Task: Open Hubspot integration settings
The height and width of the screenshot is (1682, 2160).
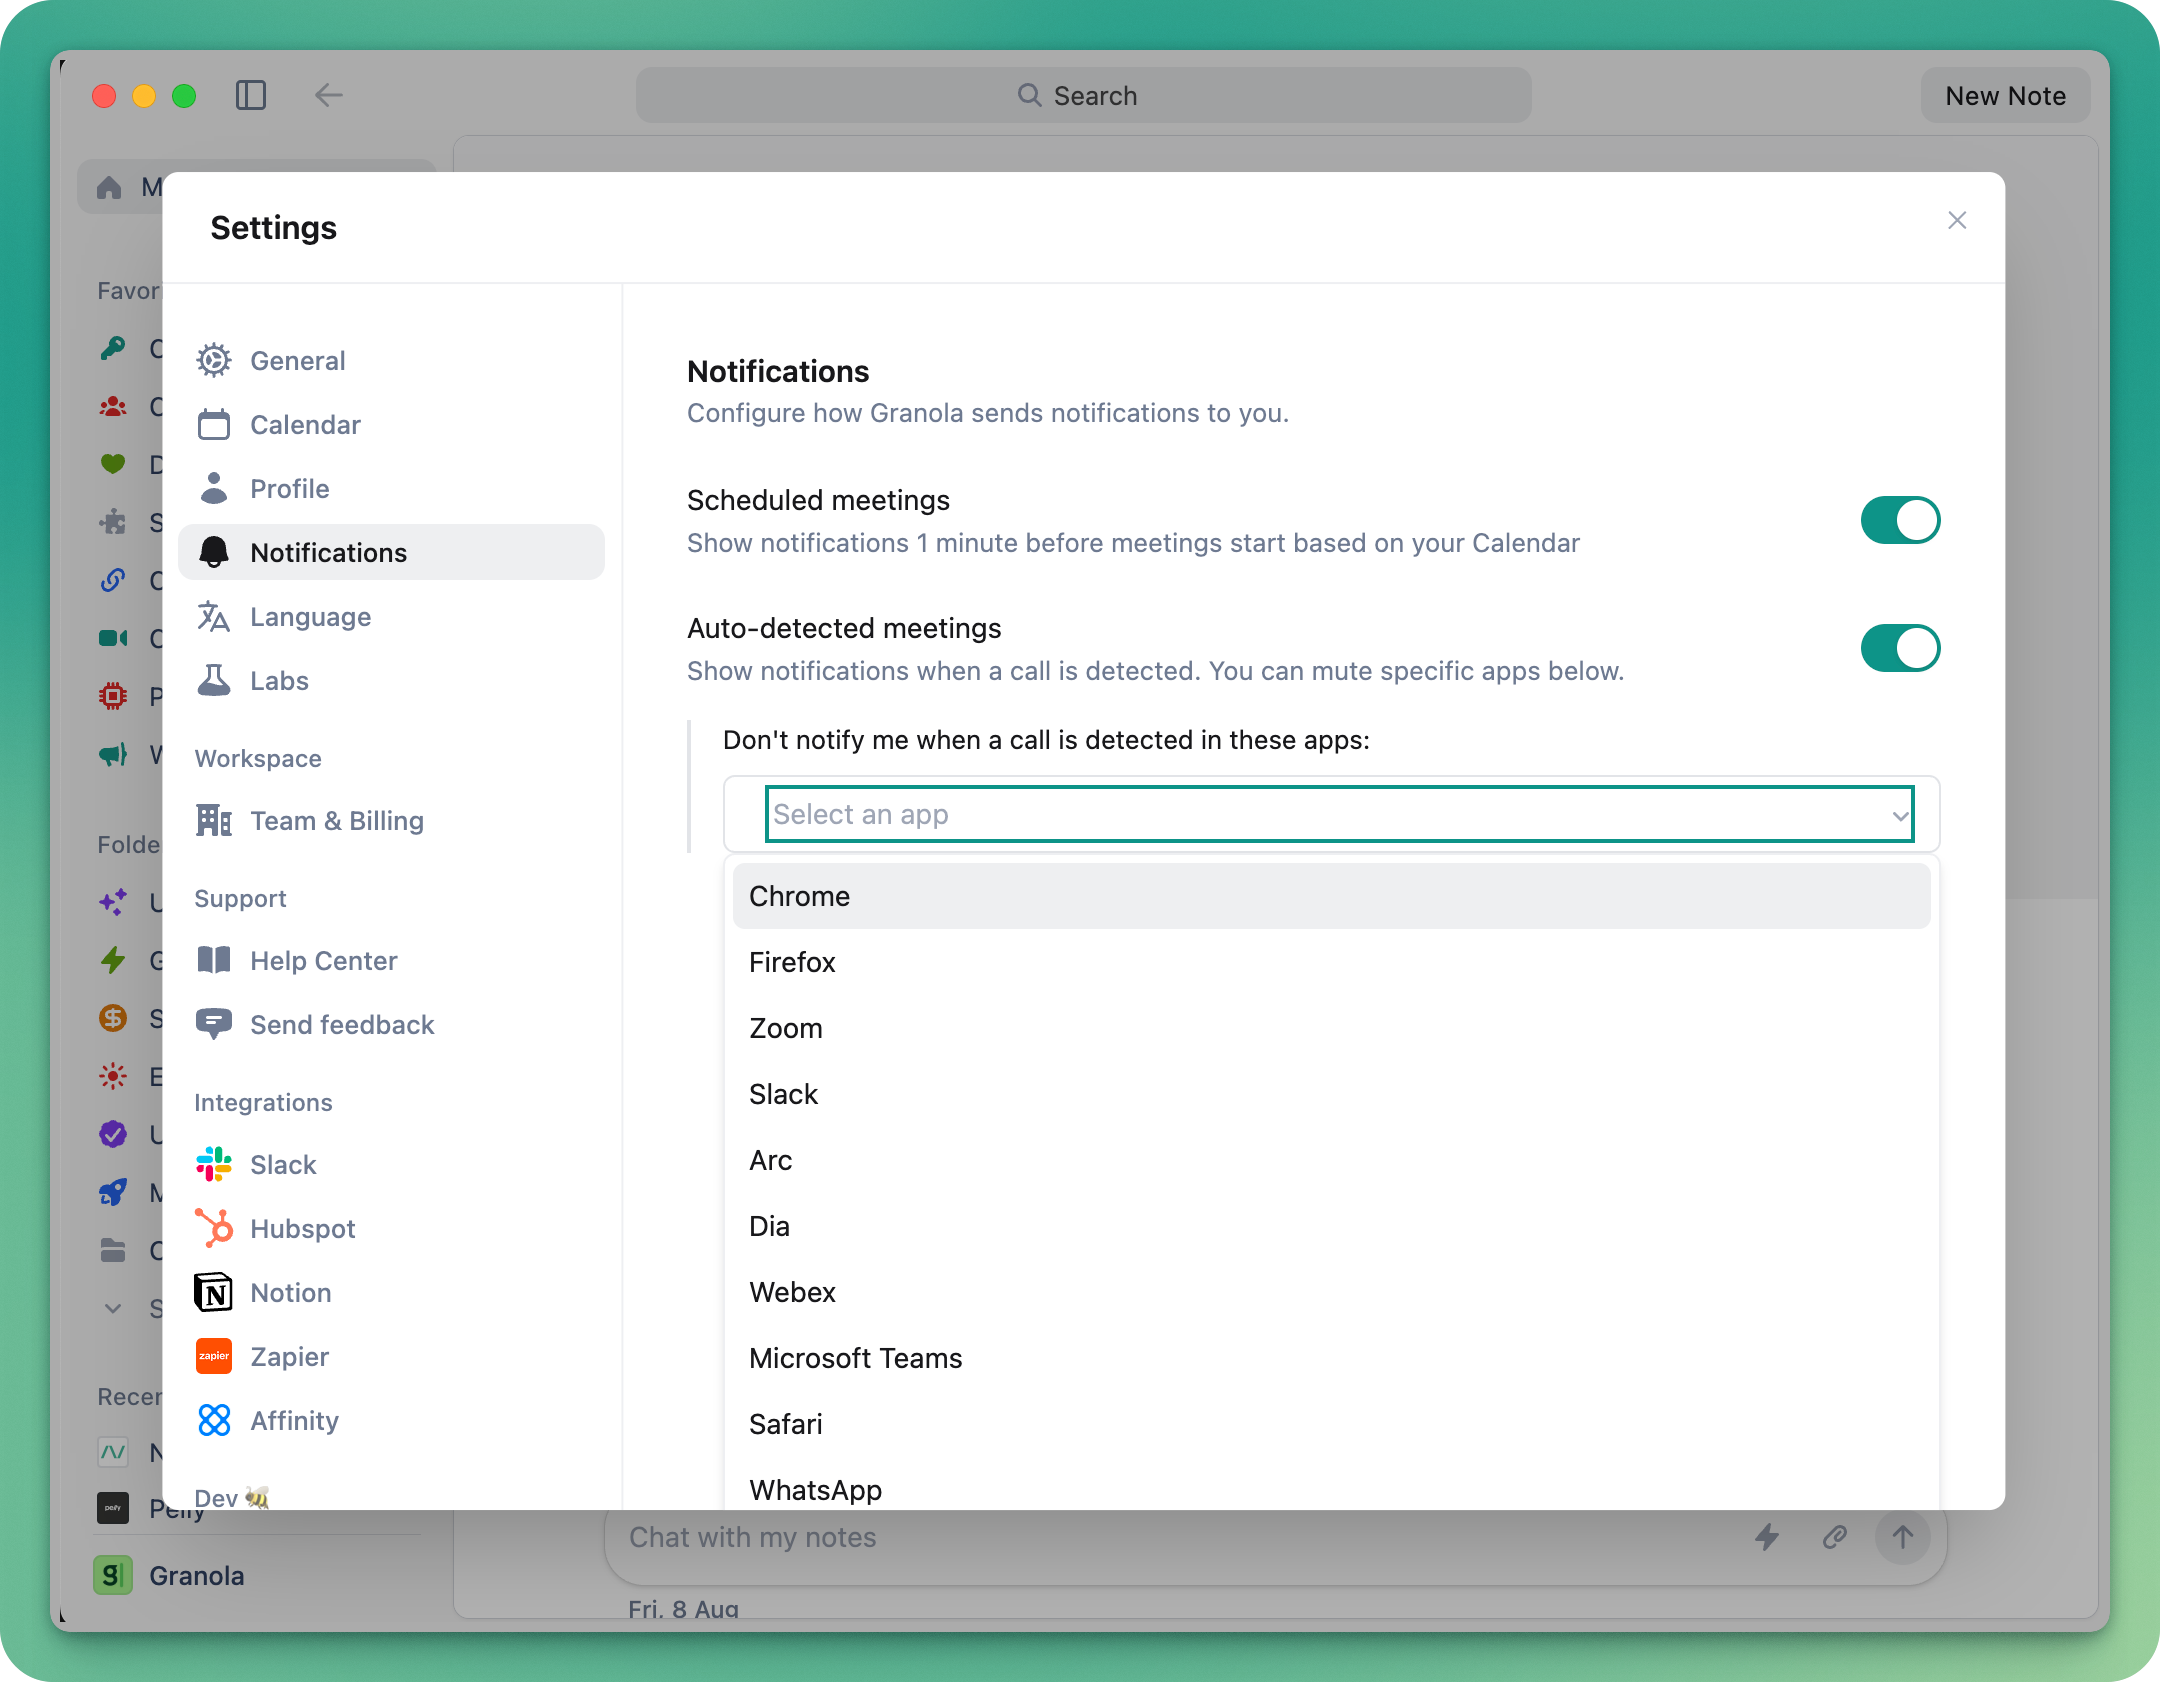Action: (x=391, y=1228)
